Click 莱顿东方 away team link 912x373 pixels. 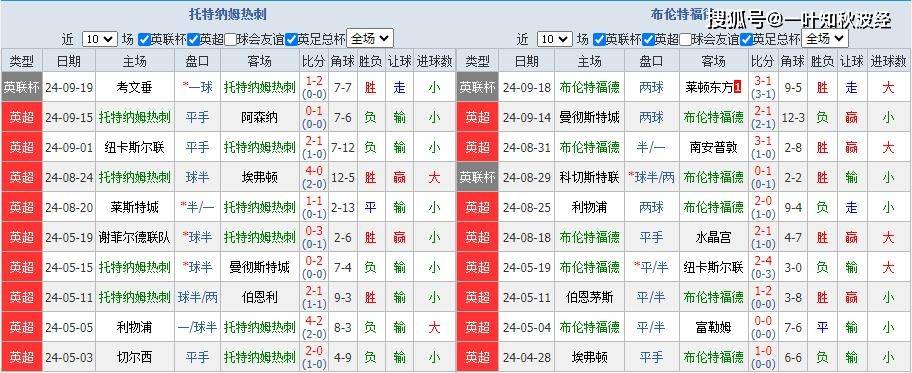coord(709,88)
